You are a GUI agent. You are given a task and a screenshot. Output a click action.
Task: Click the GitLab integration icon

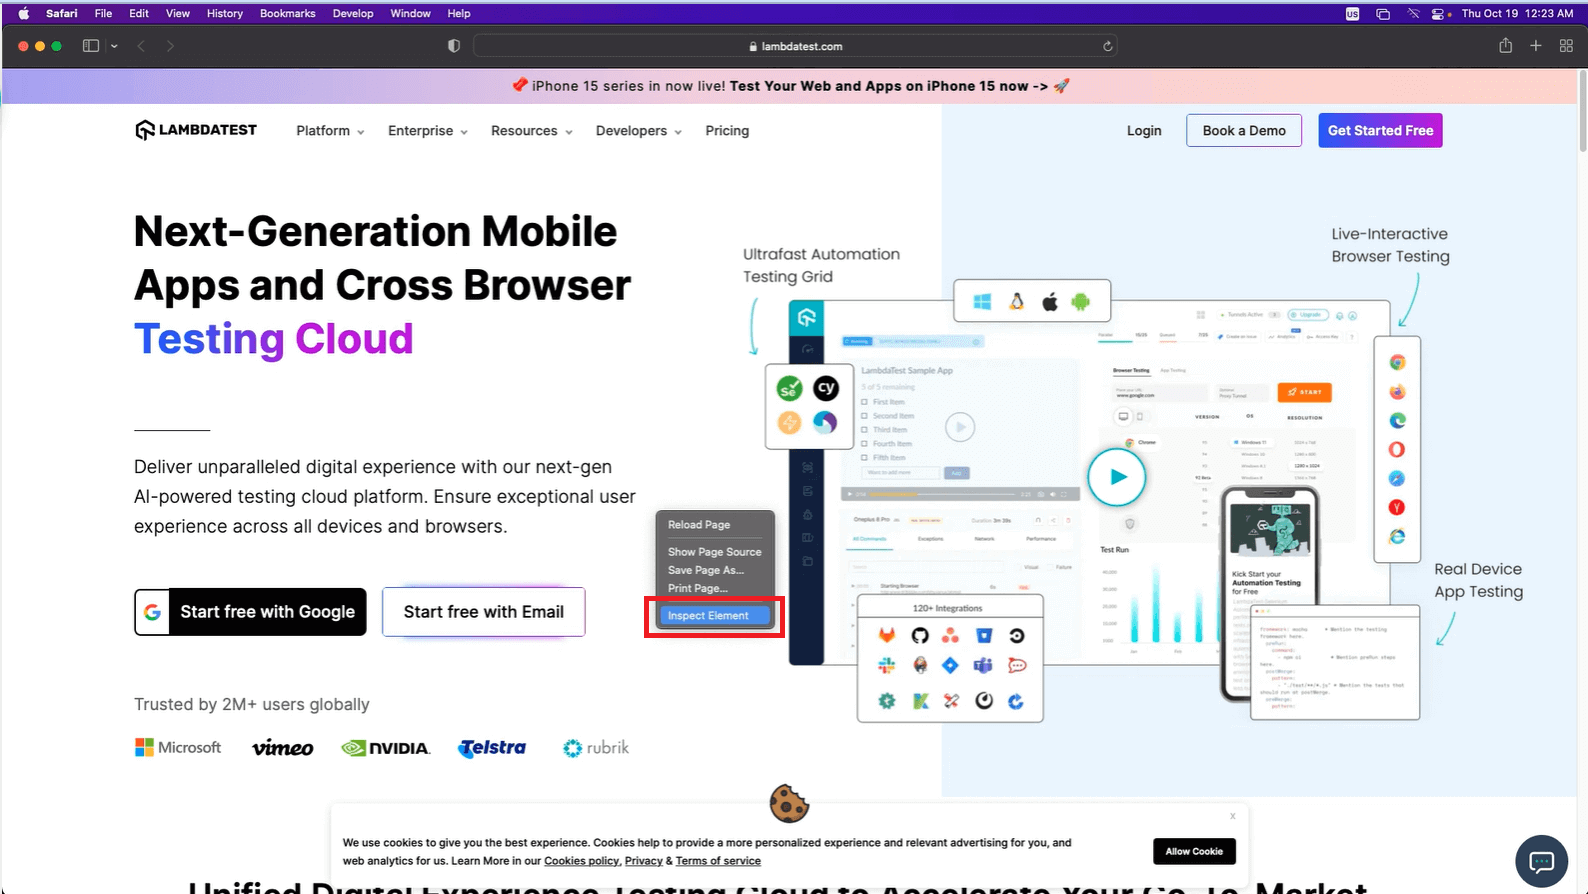point(887,635)
